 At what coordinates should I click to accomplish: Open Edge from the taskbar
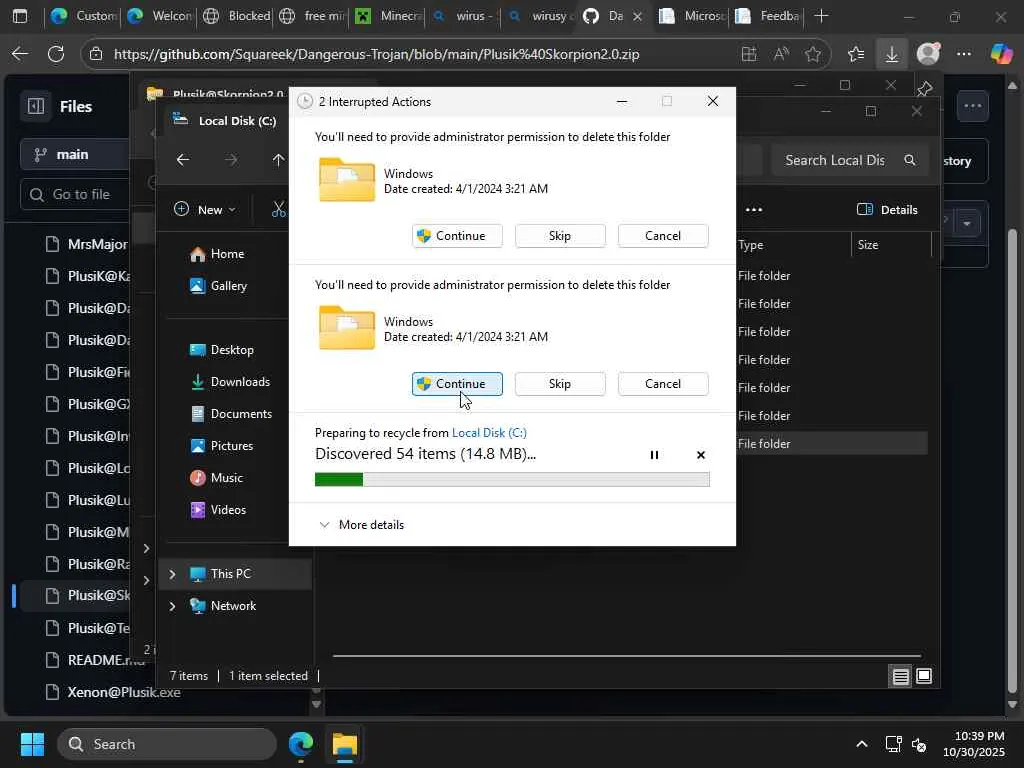(301, 744)
